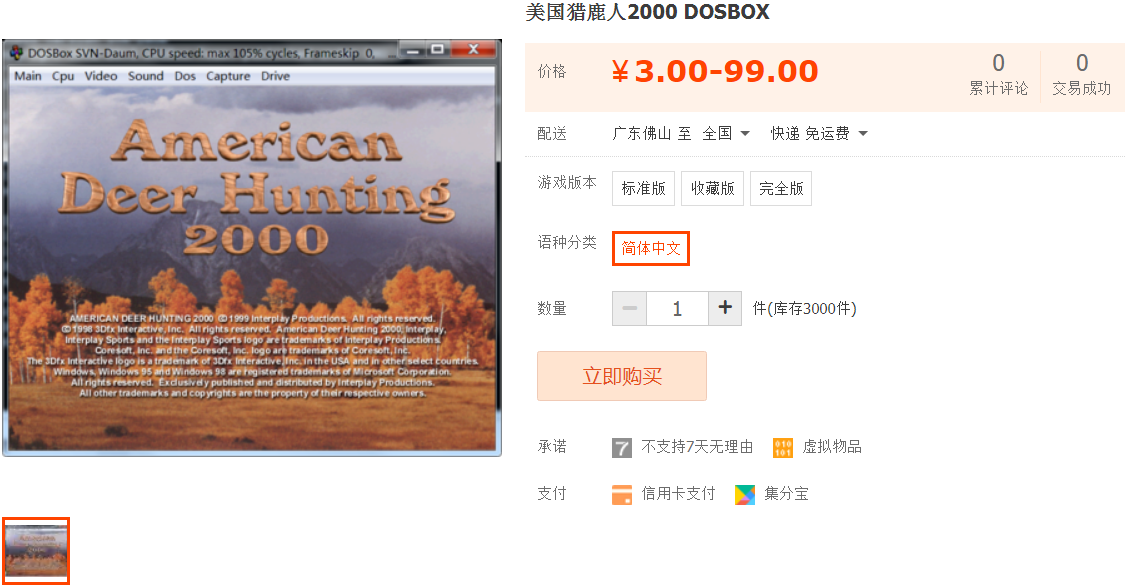Click the 立即购买 buy now button
1128x588 pixels.
click(x=622, y=376)
